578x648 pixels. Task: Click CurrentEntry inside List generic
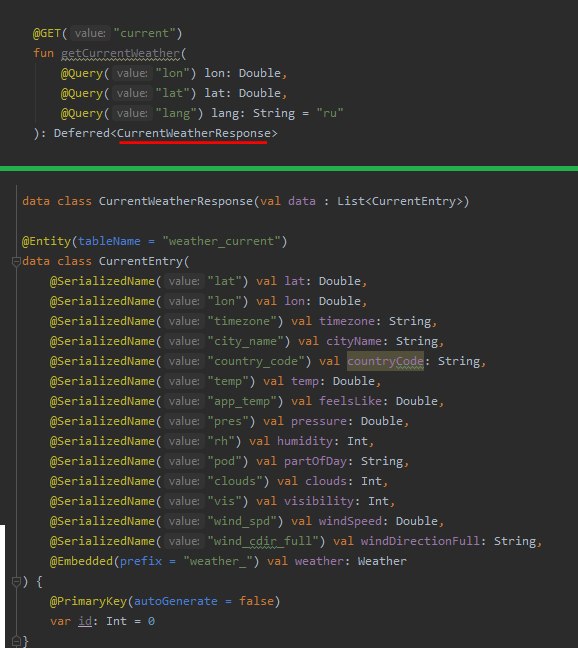point(414,201)
